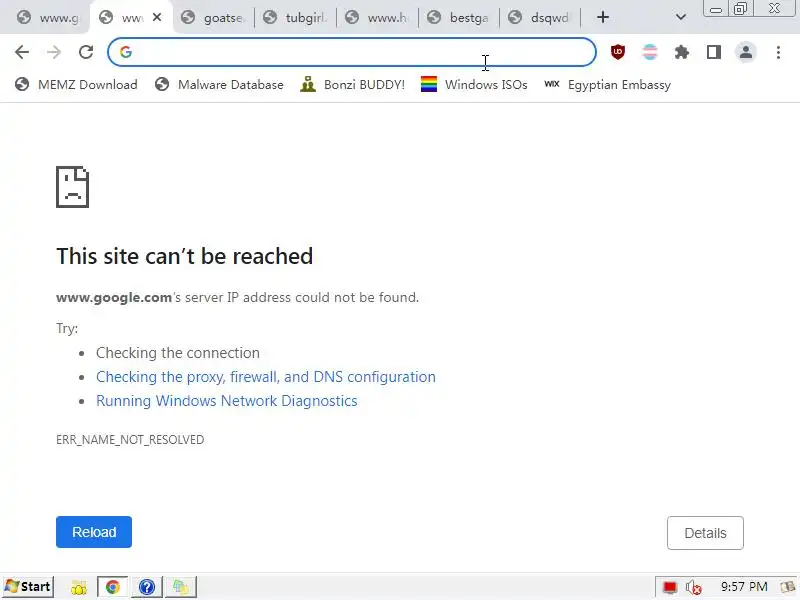Open the Extensions puzzle menu

pos(682,52)
